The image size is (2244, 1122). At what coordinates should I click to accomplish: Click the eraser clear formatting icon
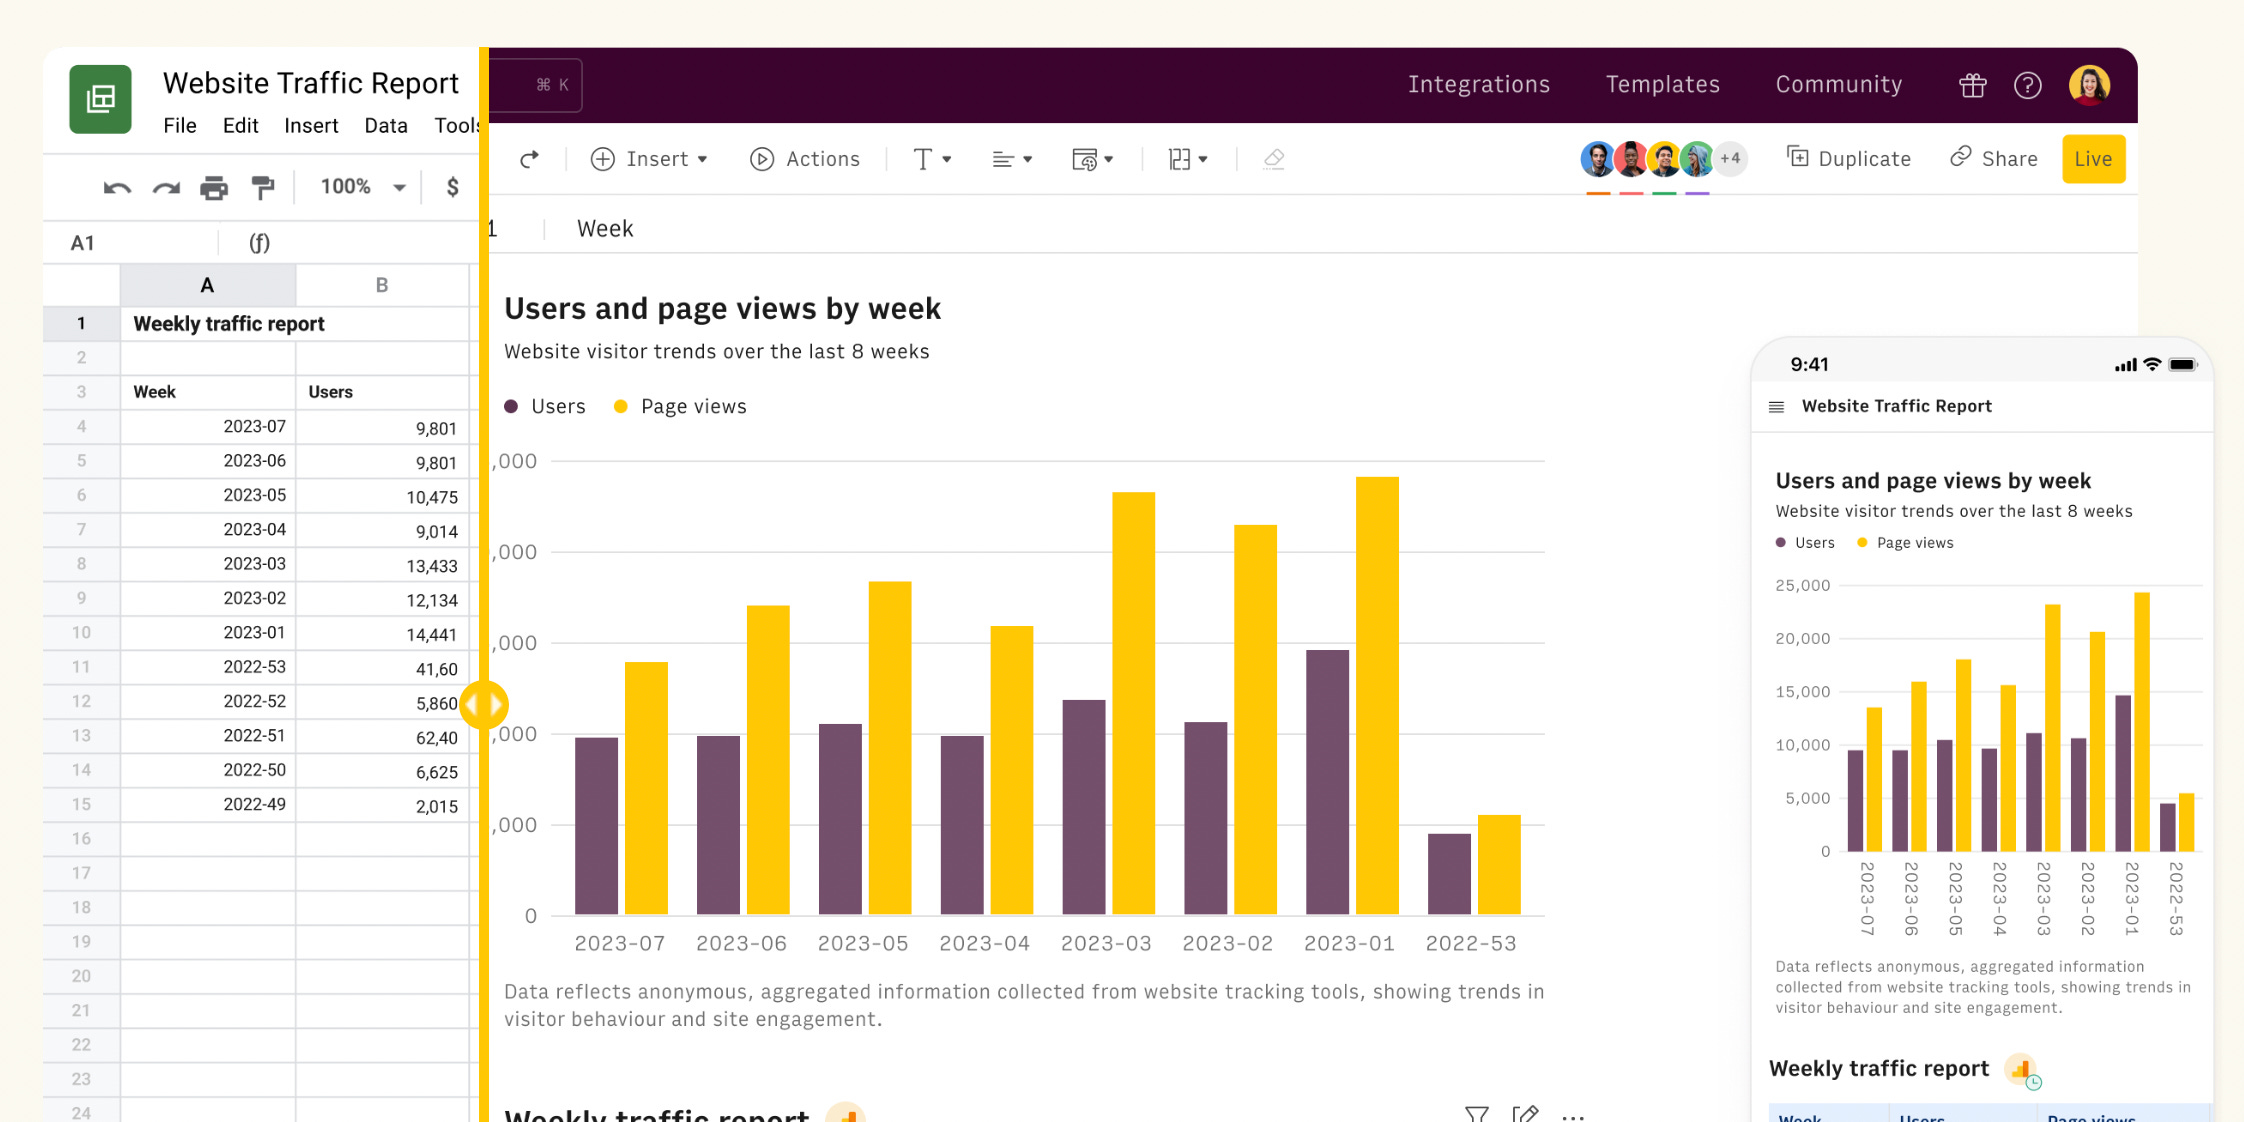[x=1274, y=159]
